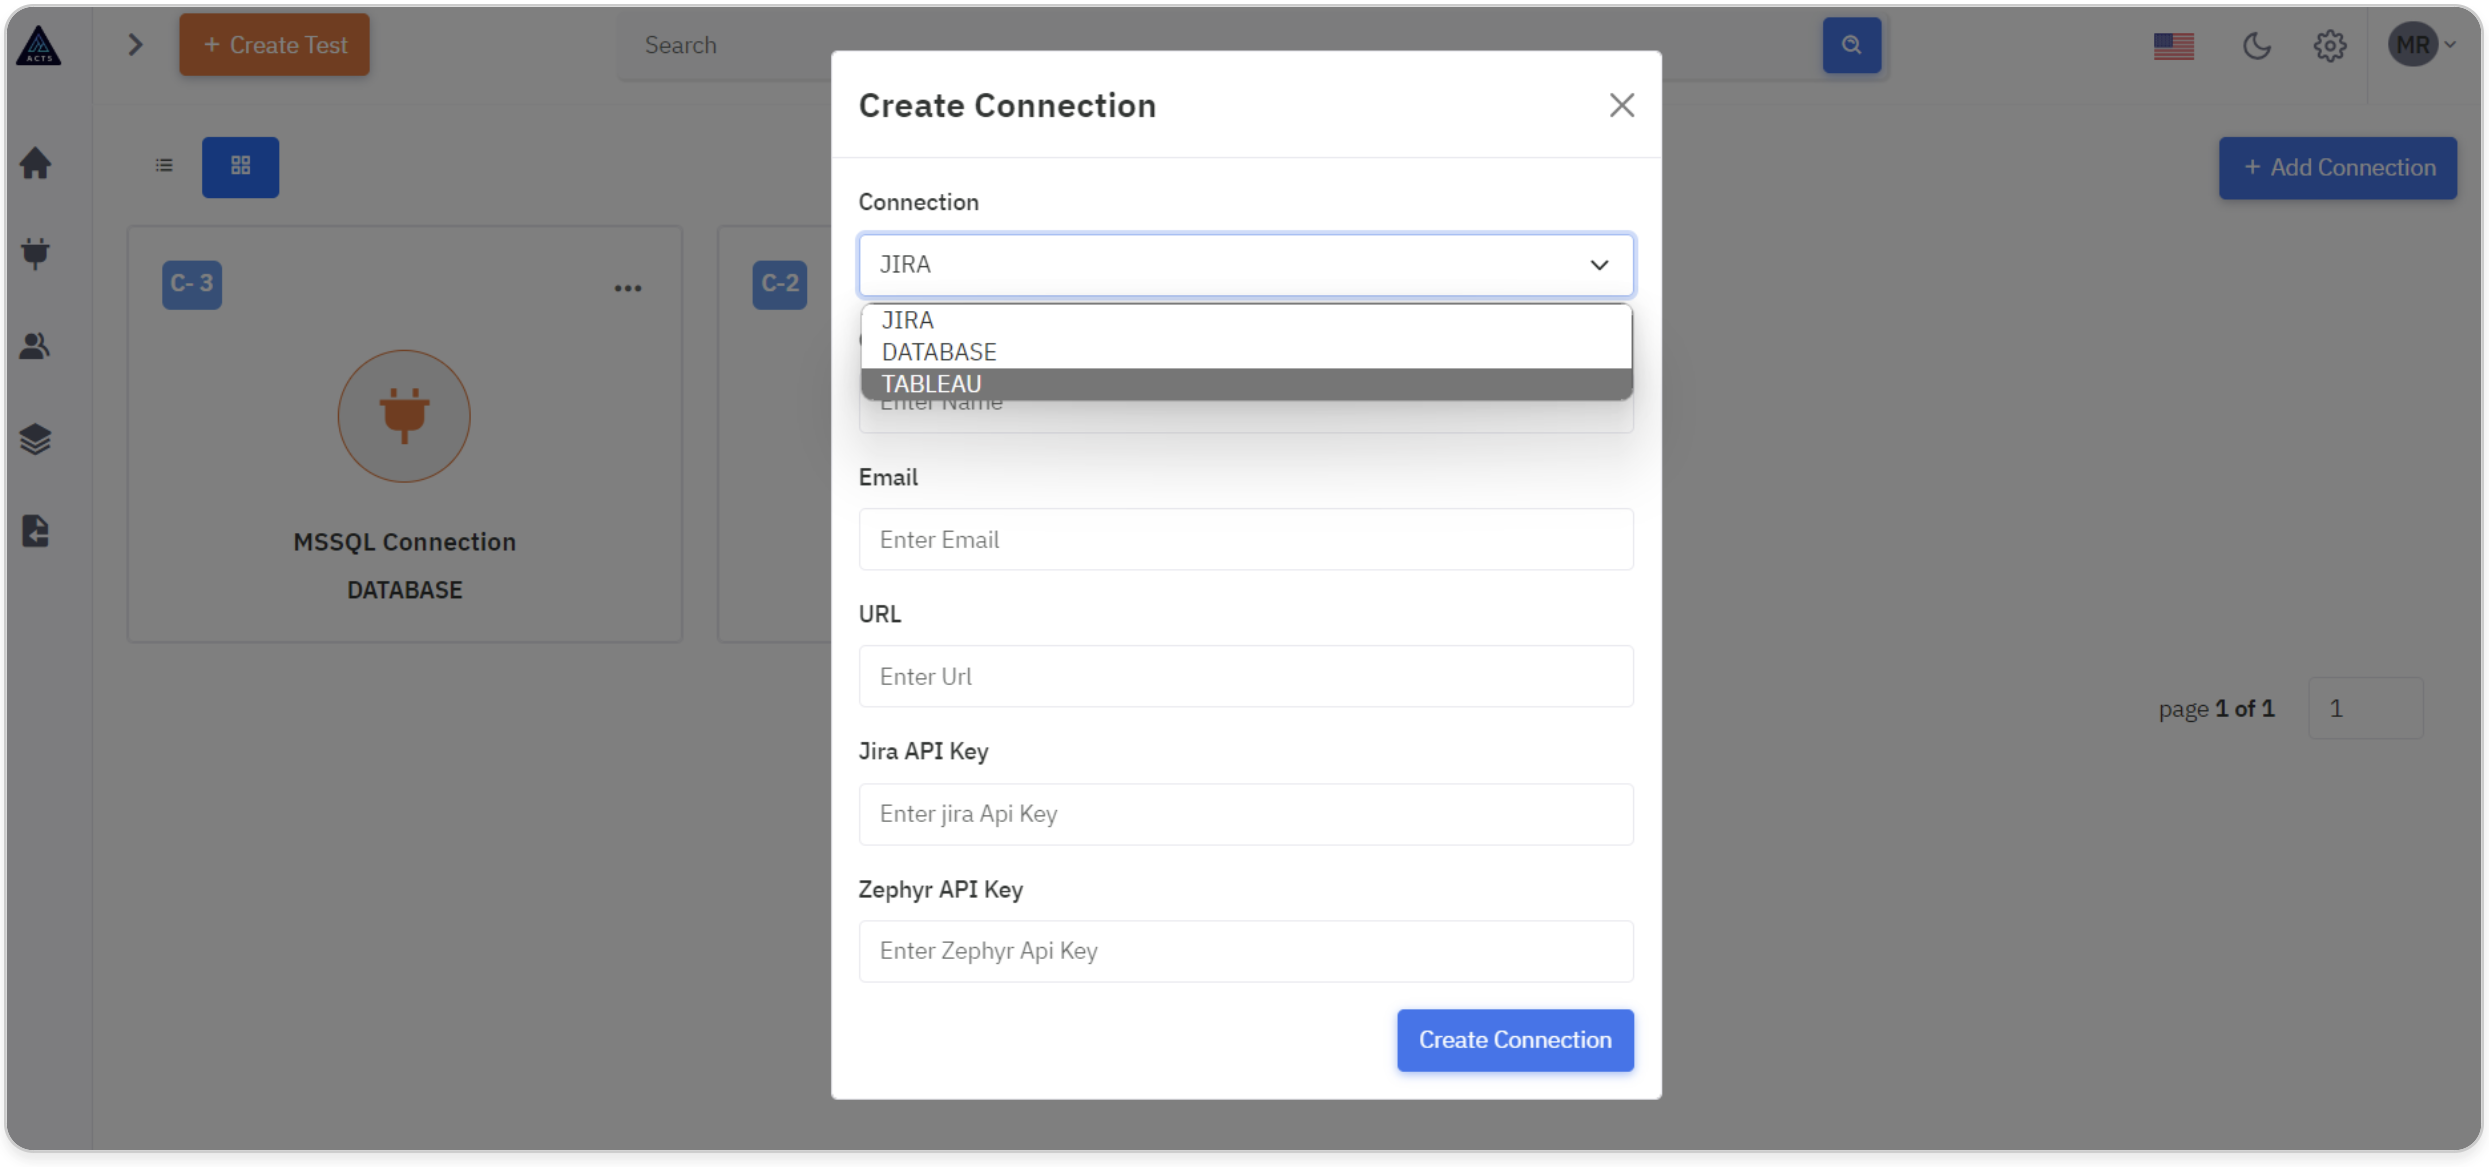The image size is (2489, 1171).
Task: Click the MSSQL Connection title
Action: pos(404,542)
